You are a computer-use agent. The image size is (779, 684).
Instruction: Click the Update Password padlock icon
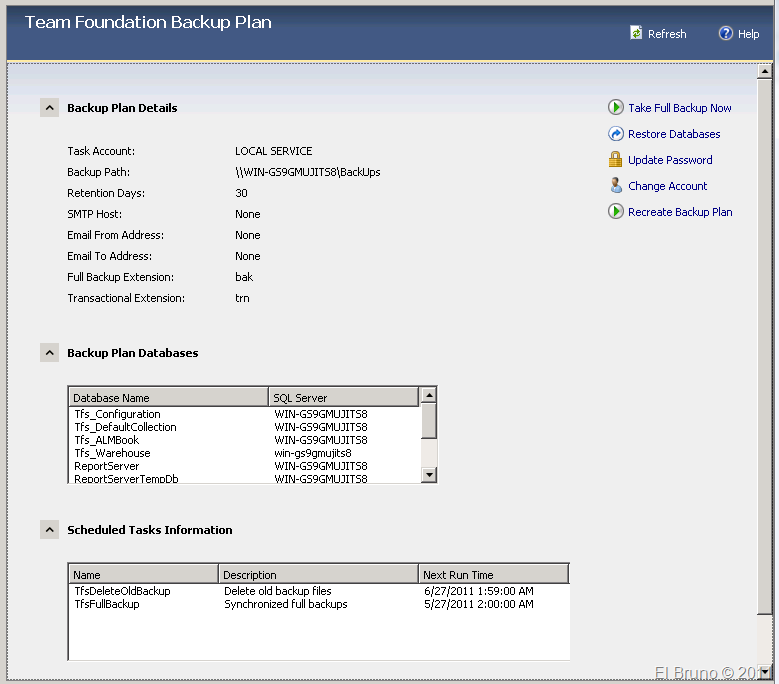pos(616,160)
